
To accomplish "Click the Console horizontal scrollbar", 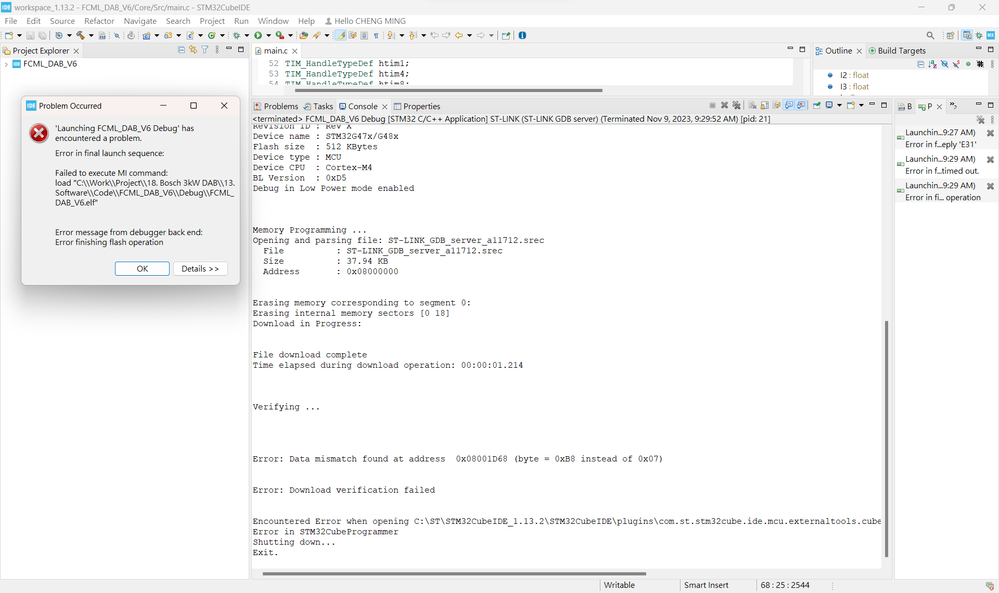I will pyautogui.click(x=454, y=573).
